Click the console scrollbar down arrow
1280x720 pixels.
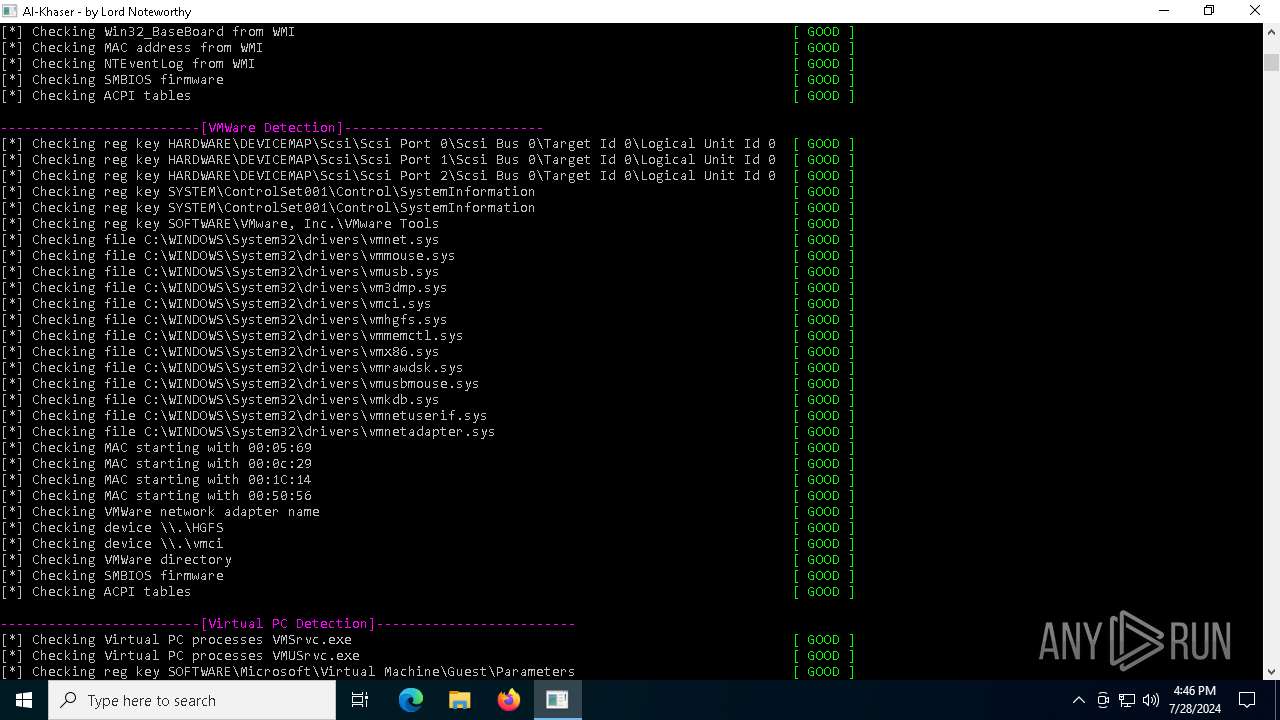click(x=1271, y=672)
